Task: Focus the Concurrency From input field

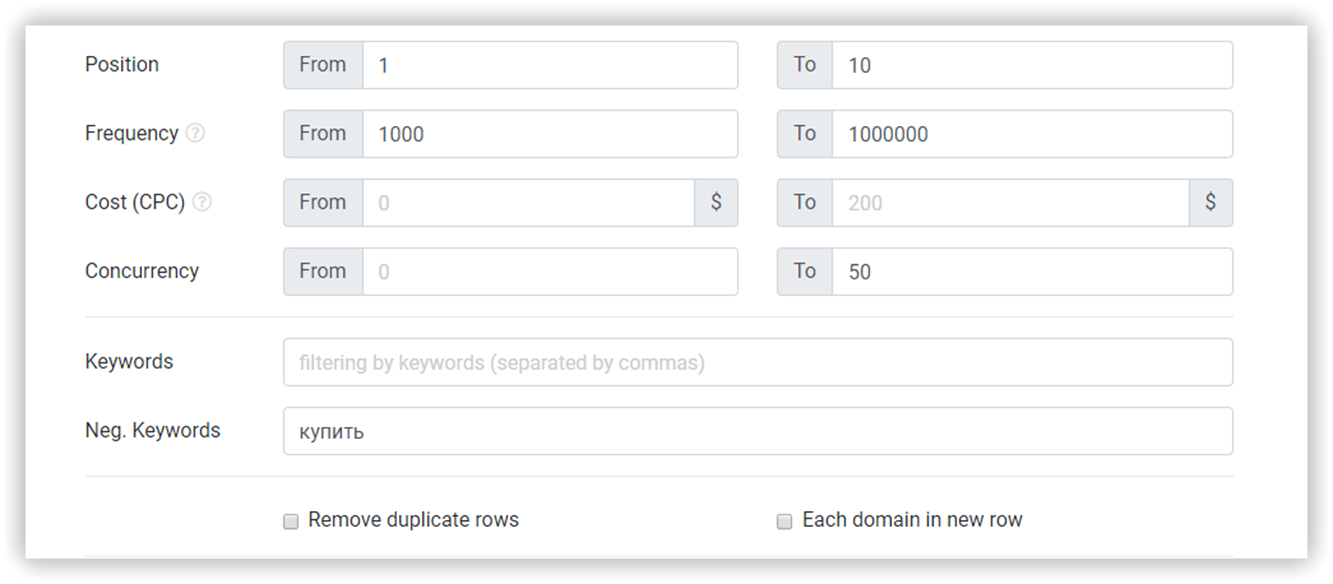Action: (x=550, y=272)
